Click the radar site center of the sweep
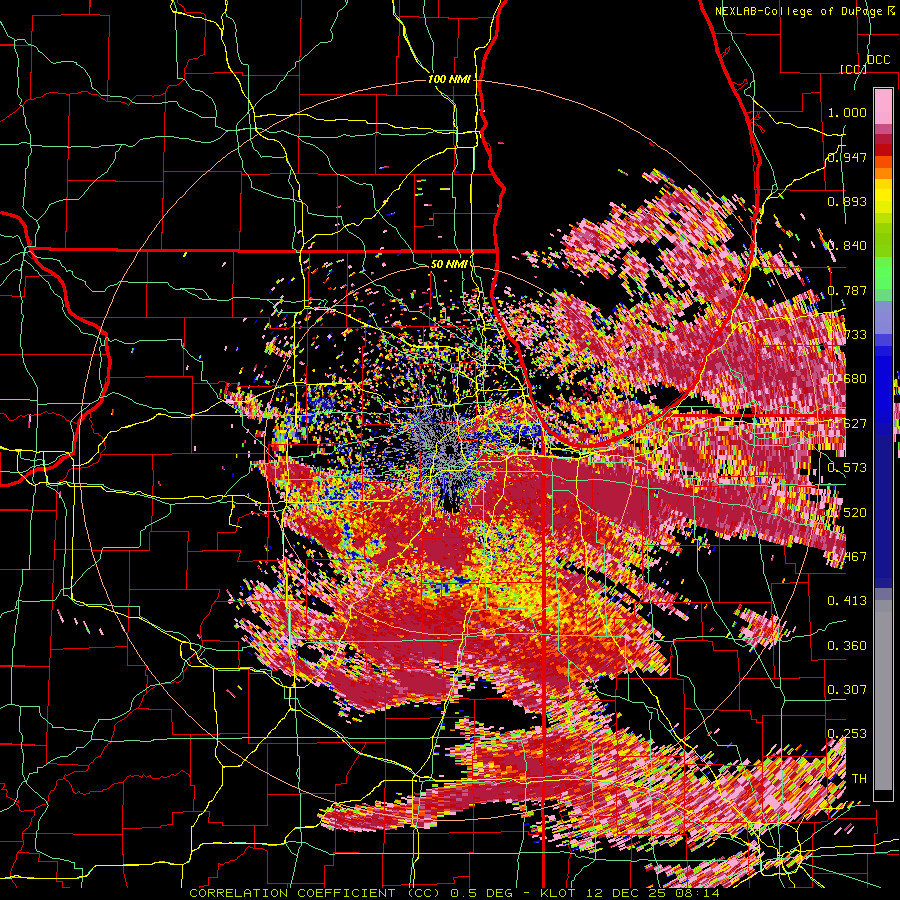 pyautogui.click(x=449, y=449)
